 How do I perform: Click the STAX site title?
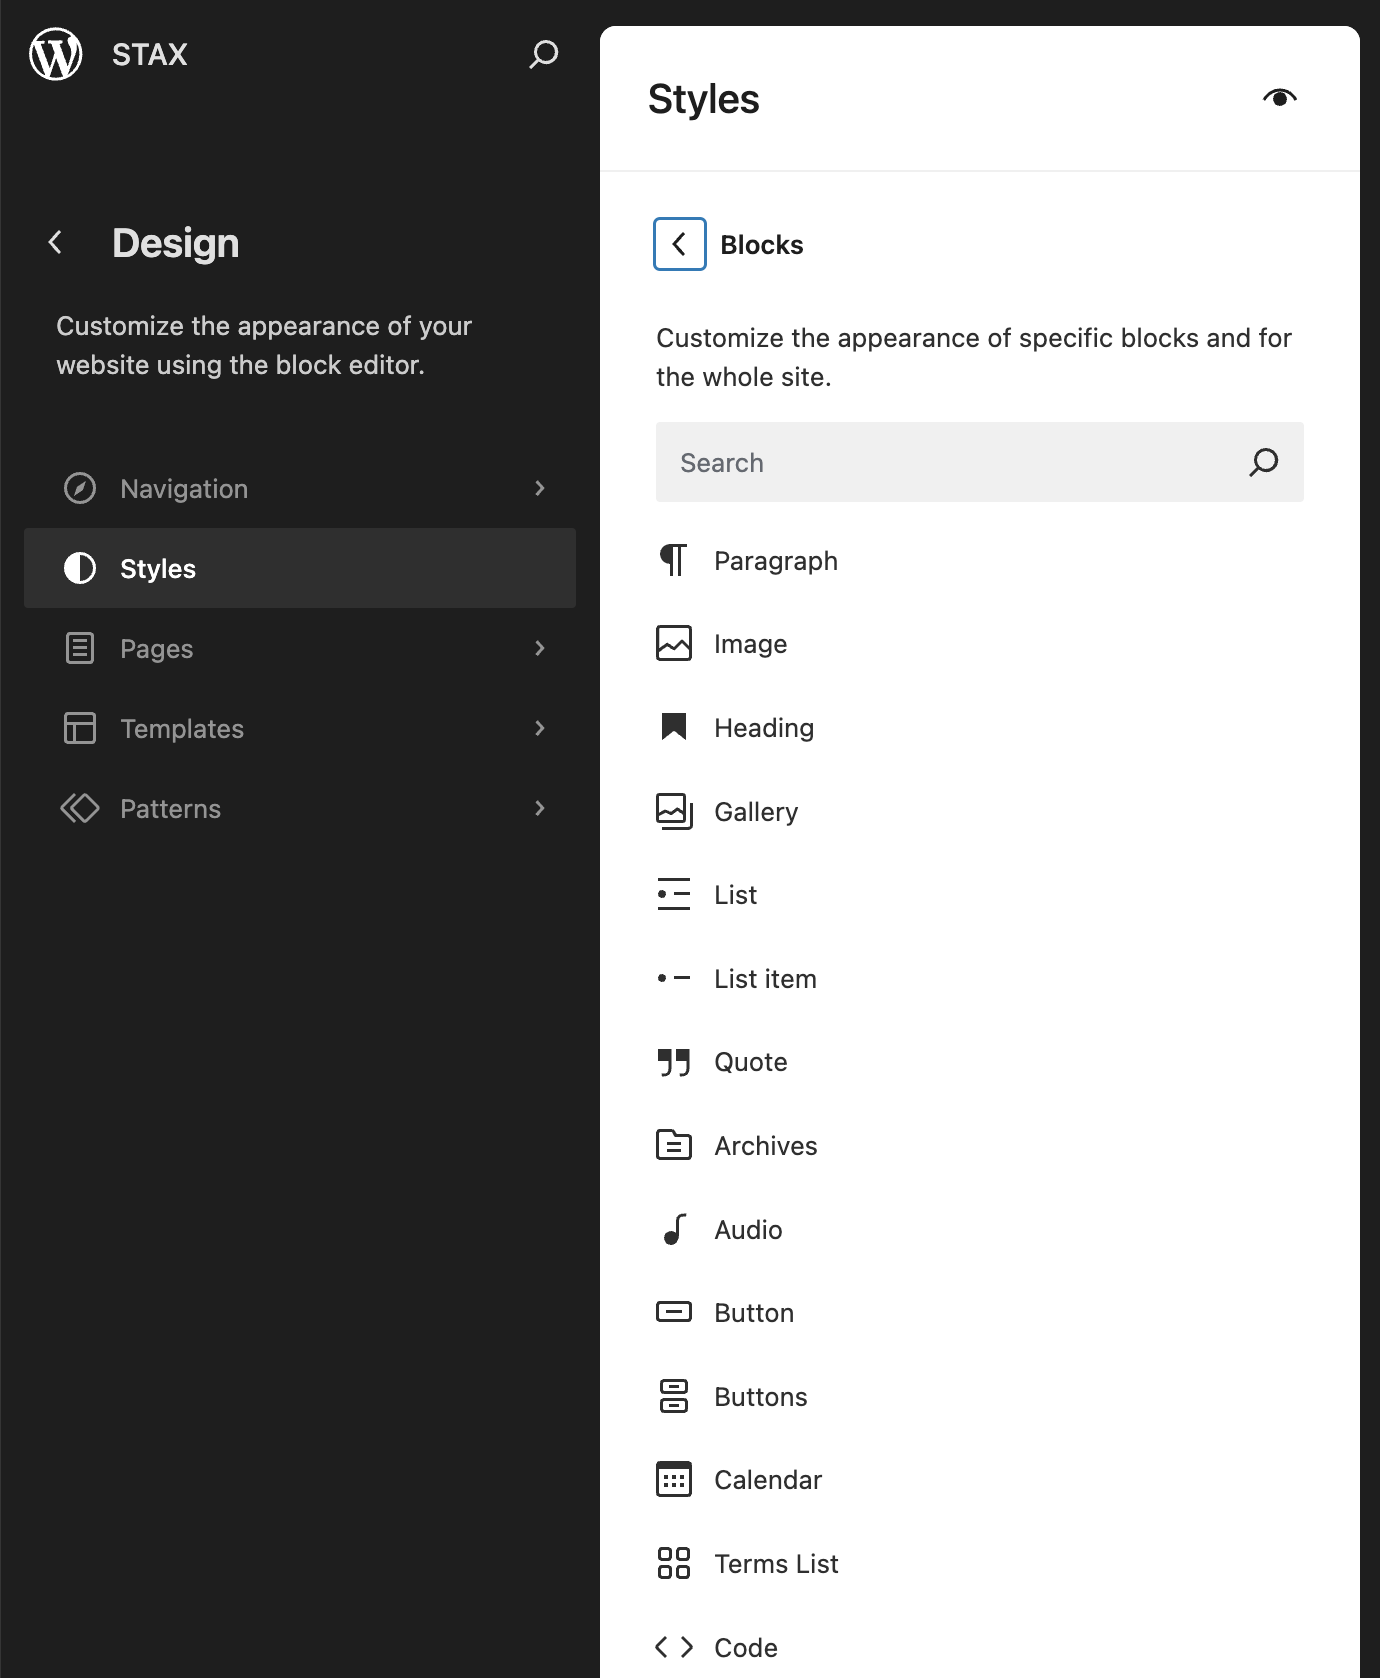(150, 54)
